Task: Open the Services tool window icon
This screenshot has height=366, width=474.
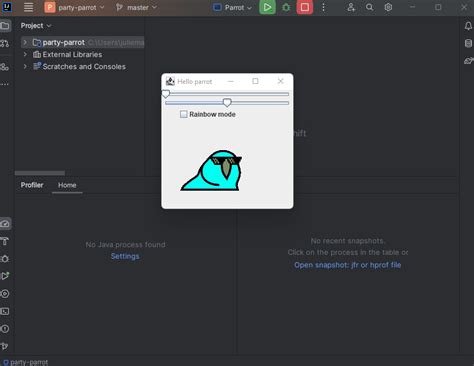Action: [5, 294]
